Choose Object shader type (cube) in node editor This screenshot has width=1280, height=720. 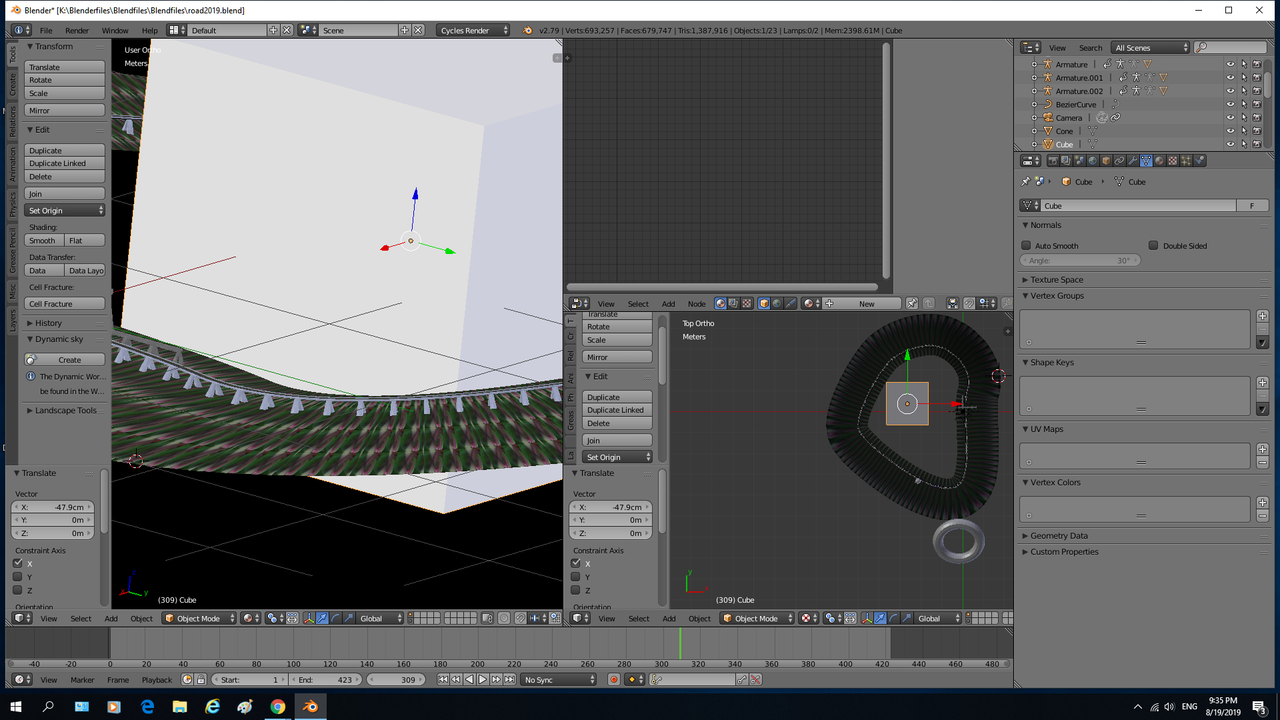tap(764, 303)
